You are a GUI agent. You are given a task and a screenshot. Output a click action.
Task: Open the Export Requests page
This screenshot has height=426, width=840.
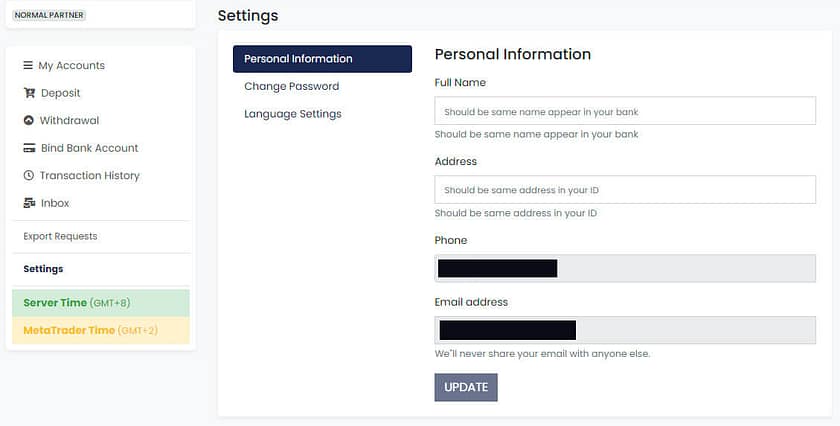click(x=60, y=237)
